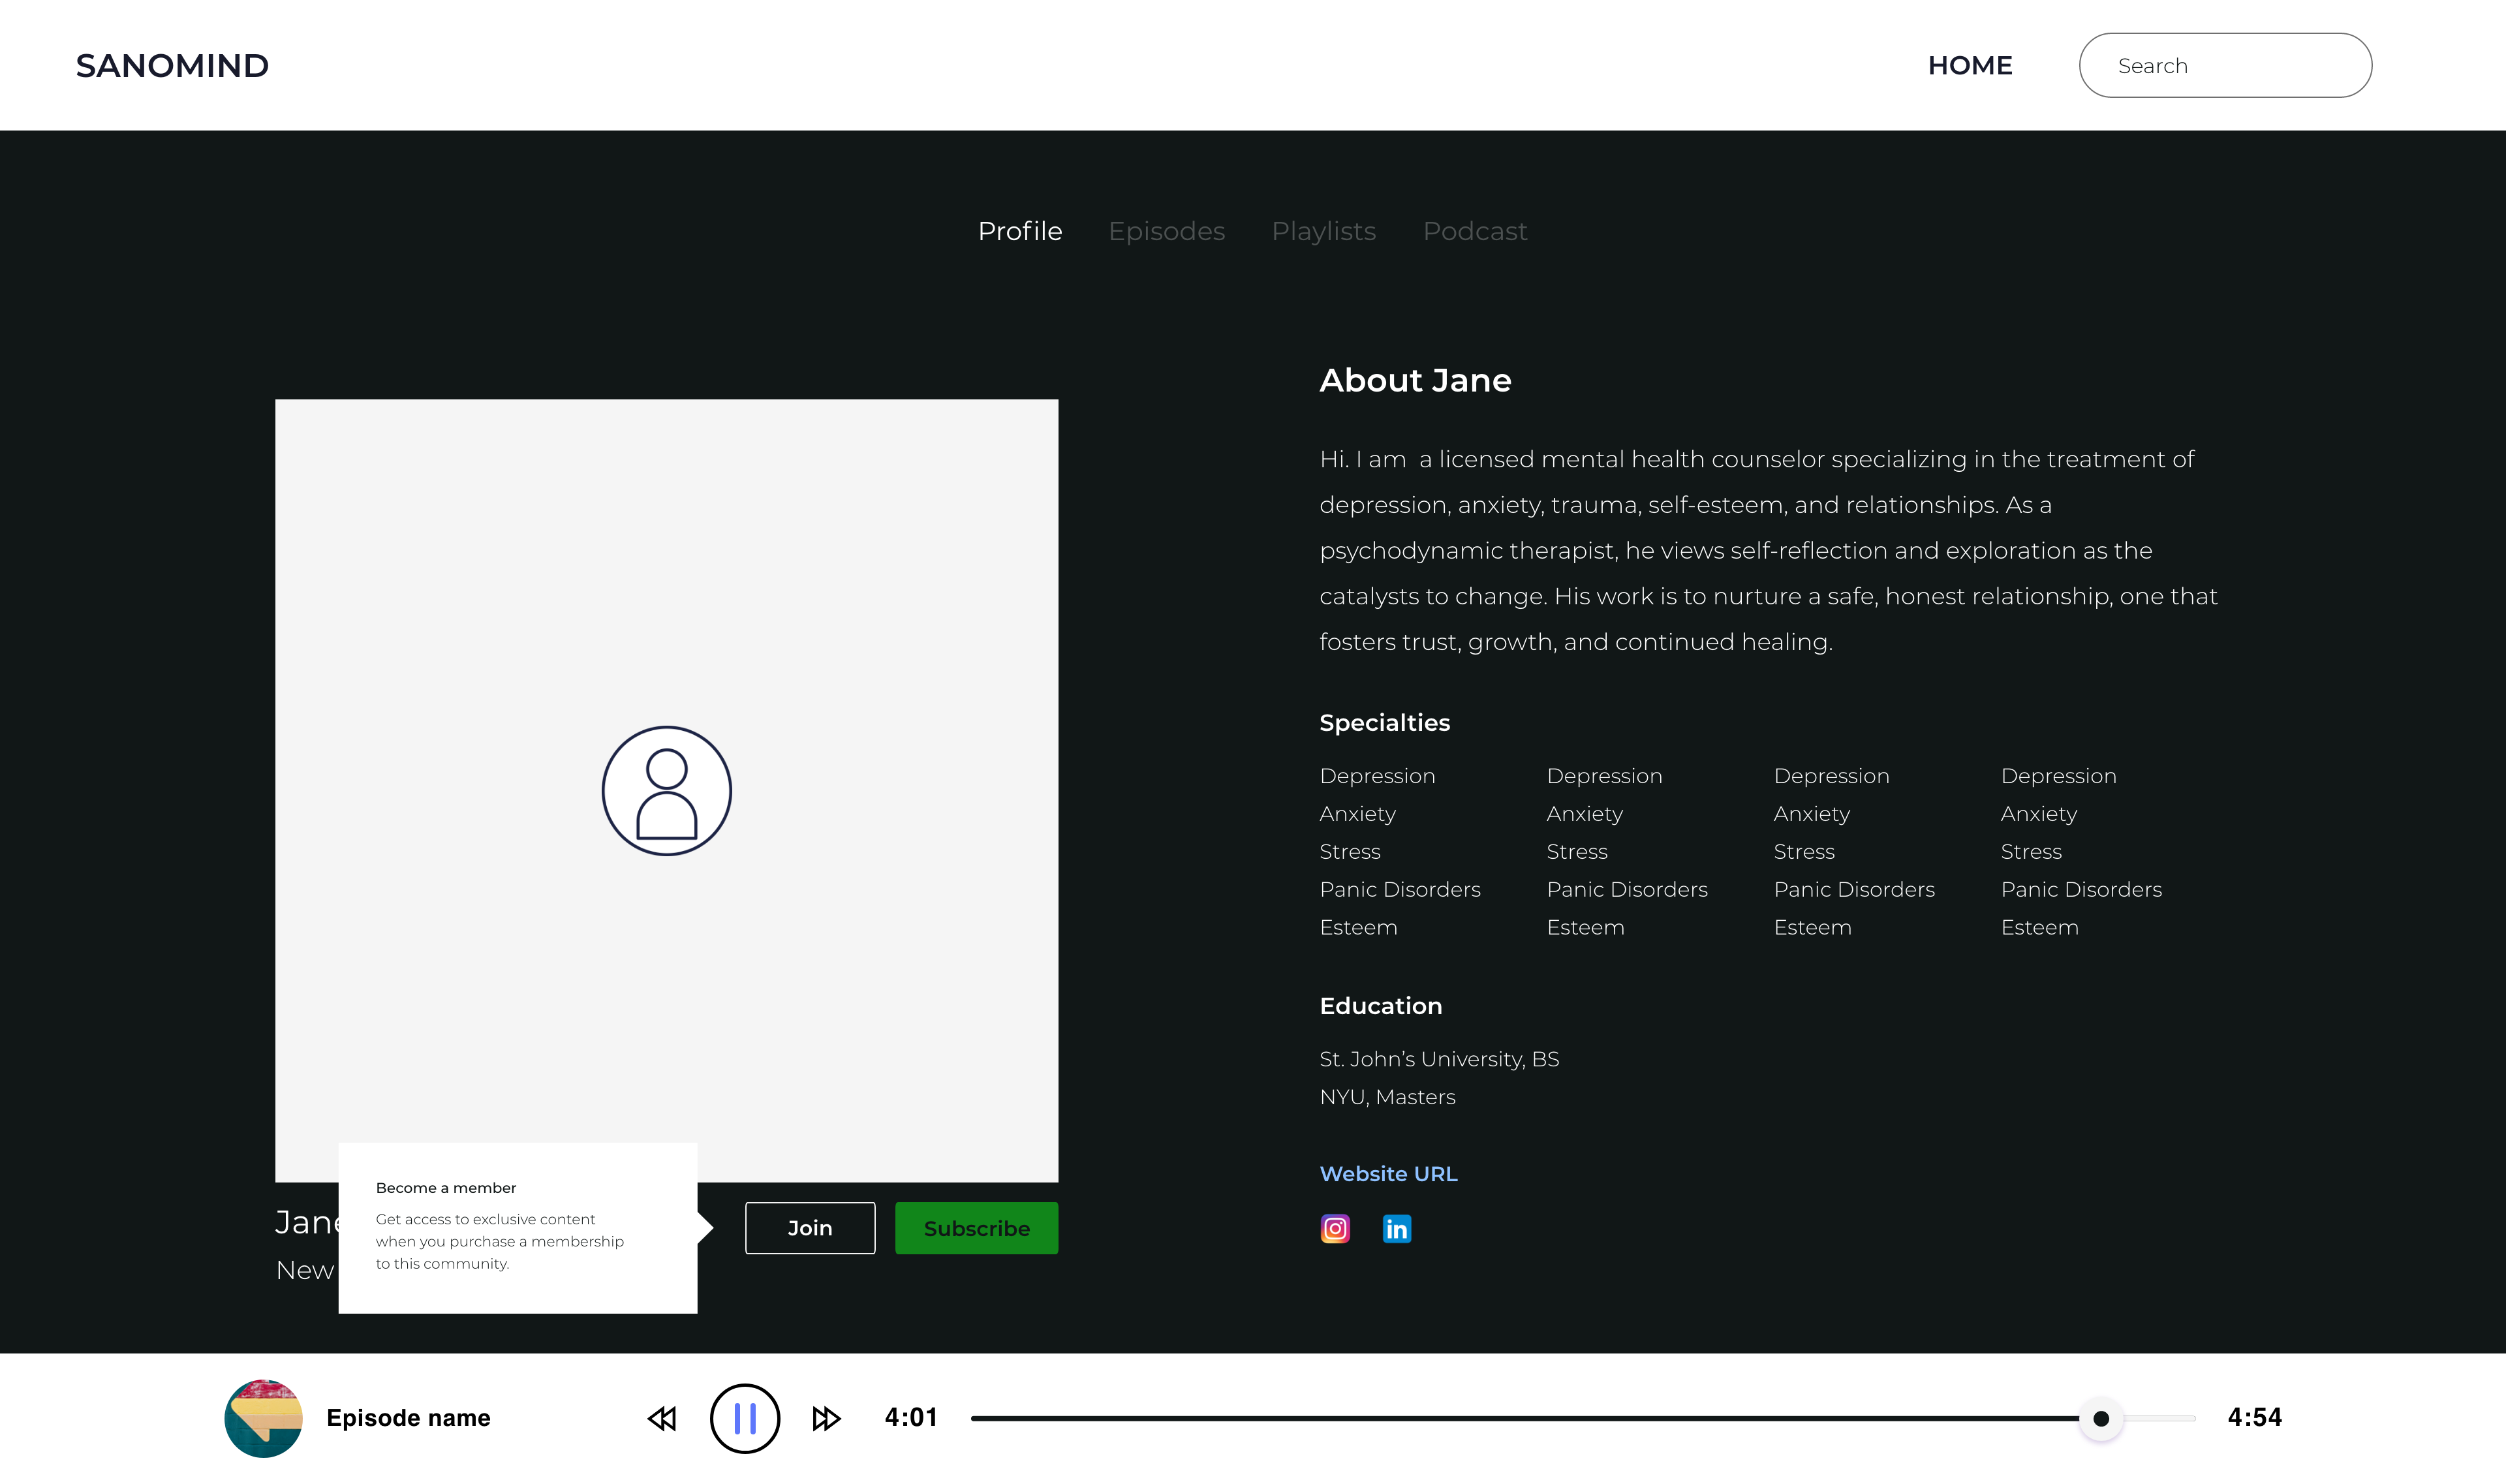The image size is (2506, 1484).
Task: Pause the playing episode
Action: (744, 1418)
